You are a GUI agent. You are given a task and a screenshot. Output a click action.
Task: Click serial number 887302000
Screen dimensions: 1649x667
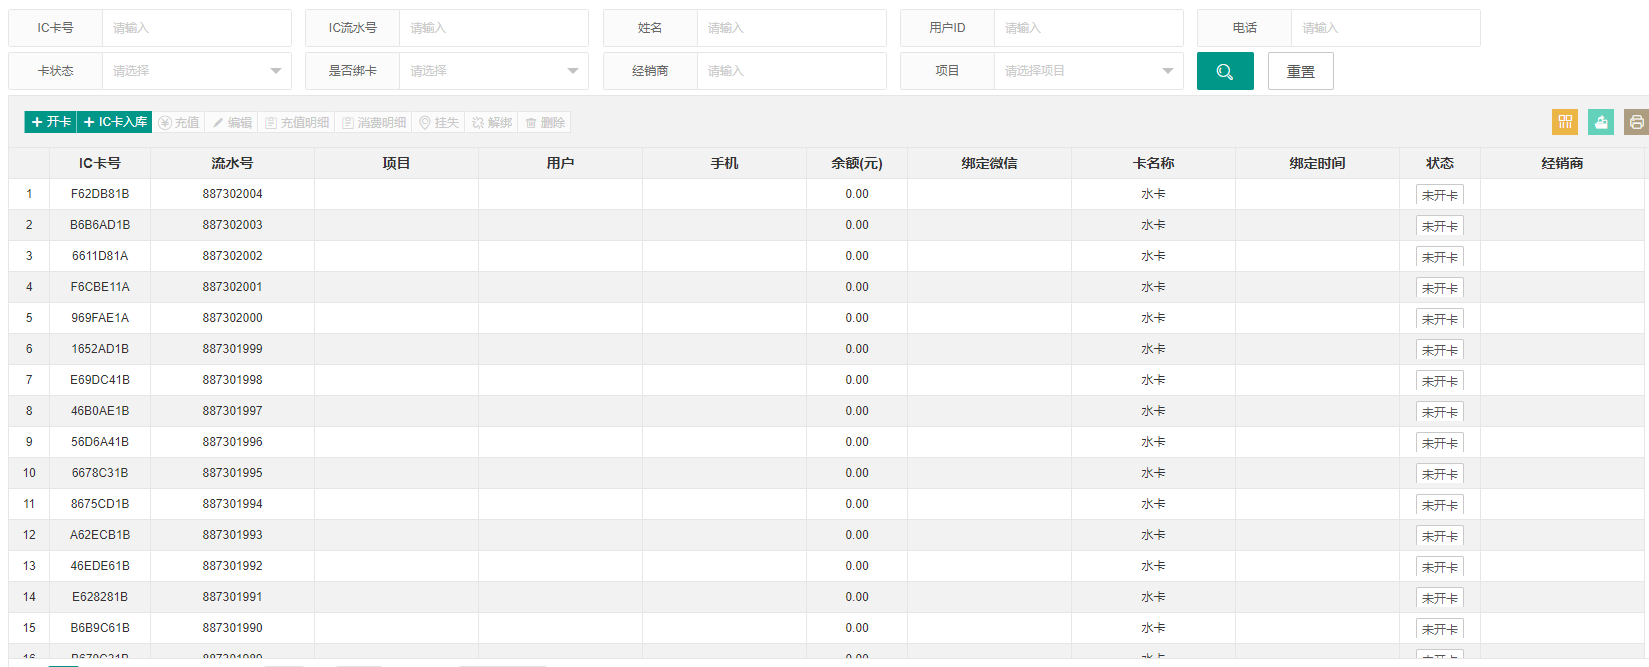pos(232,318)
